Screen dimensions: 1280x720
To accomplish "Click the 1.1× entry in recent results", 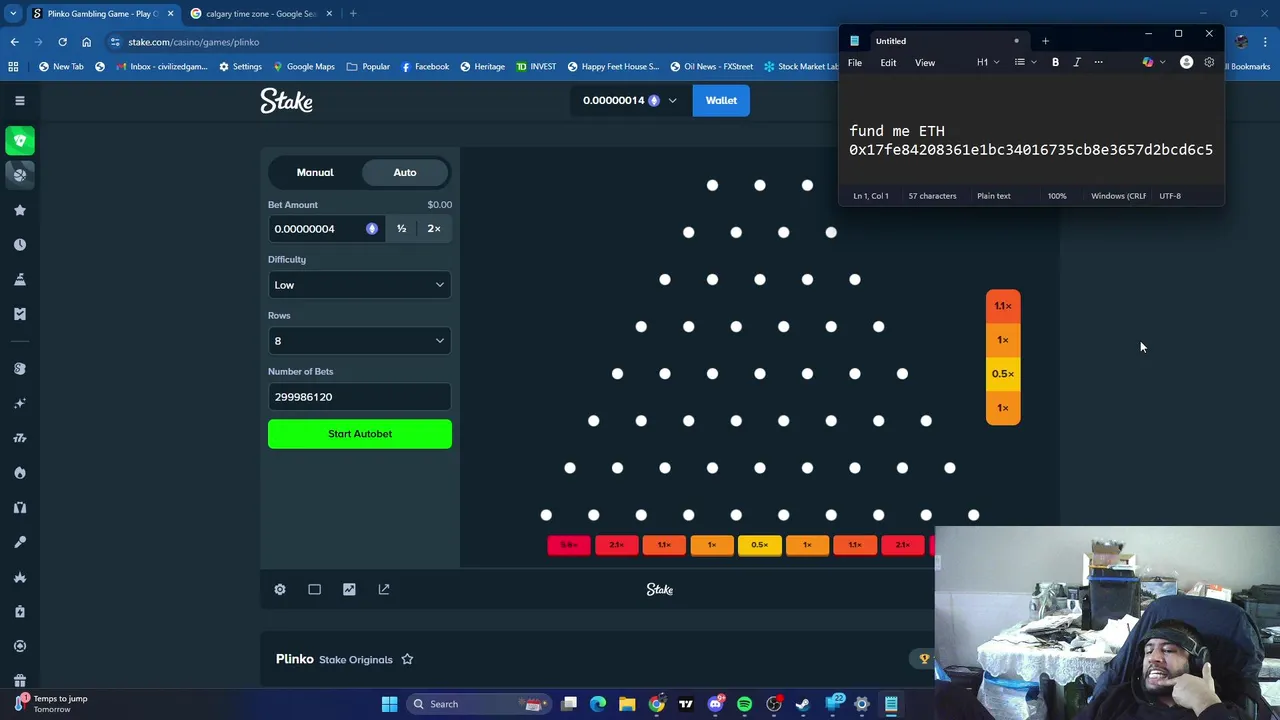I will click(1003, 306).
